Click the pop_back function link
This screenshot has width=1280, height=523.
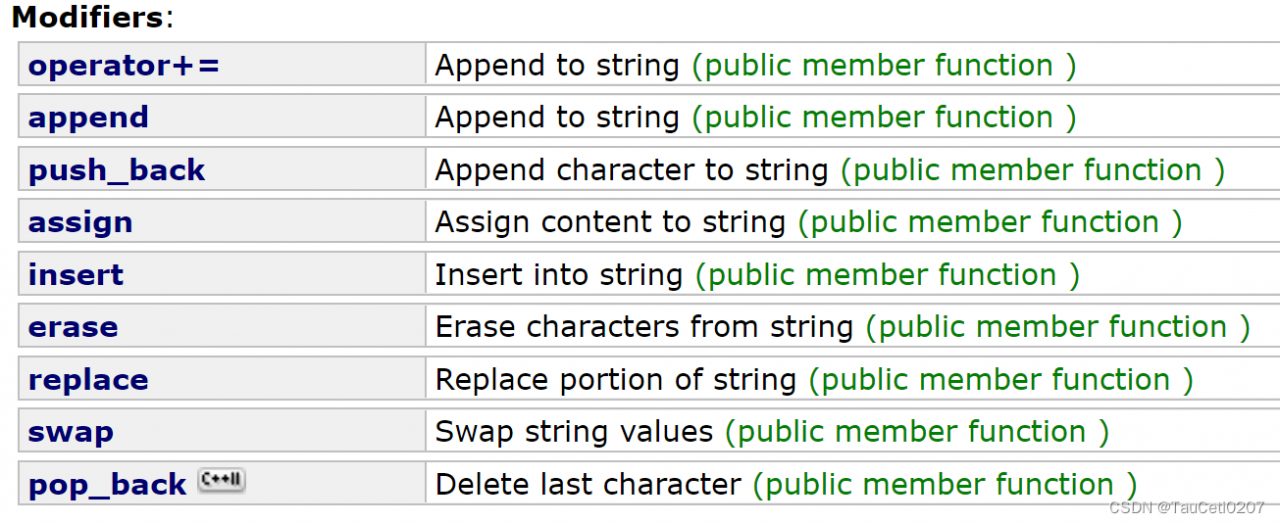pyautogui.click(x=107, y=485)
